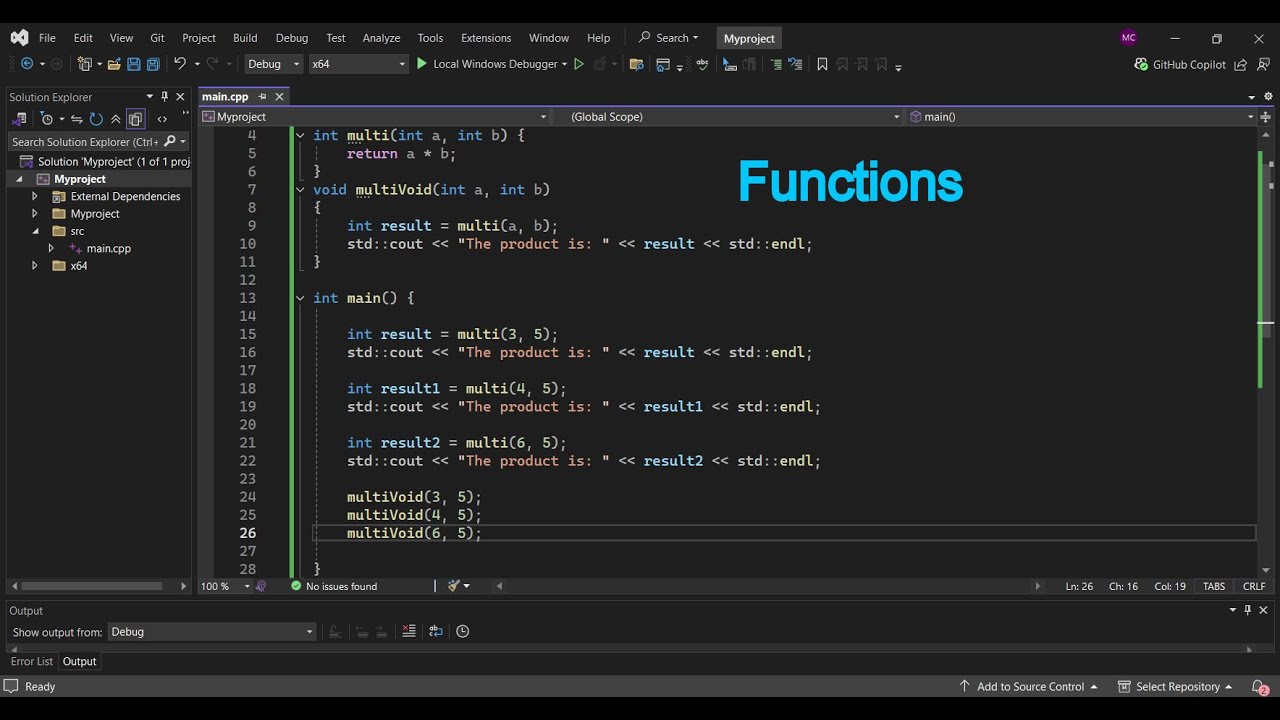The width and height of the screenshot is (1280, 720).
Task: Click the spell checker abc icon
Action: pos(702,64)
